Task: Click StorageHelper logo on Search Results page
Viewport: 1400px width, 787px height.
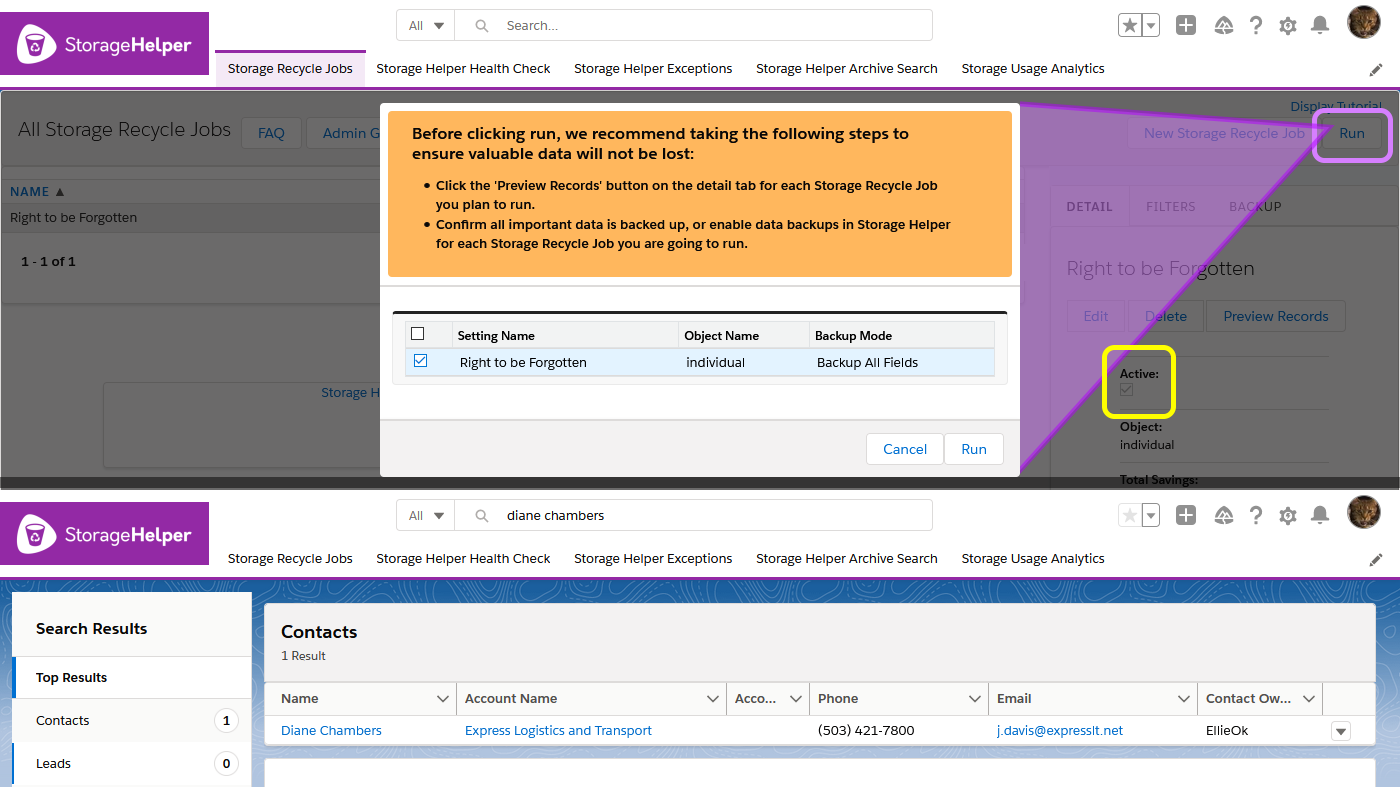Action: pos(105,534)
